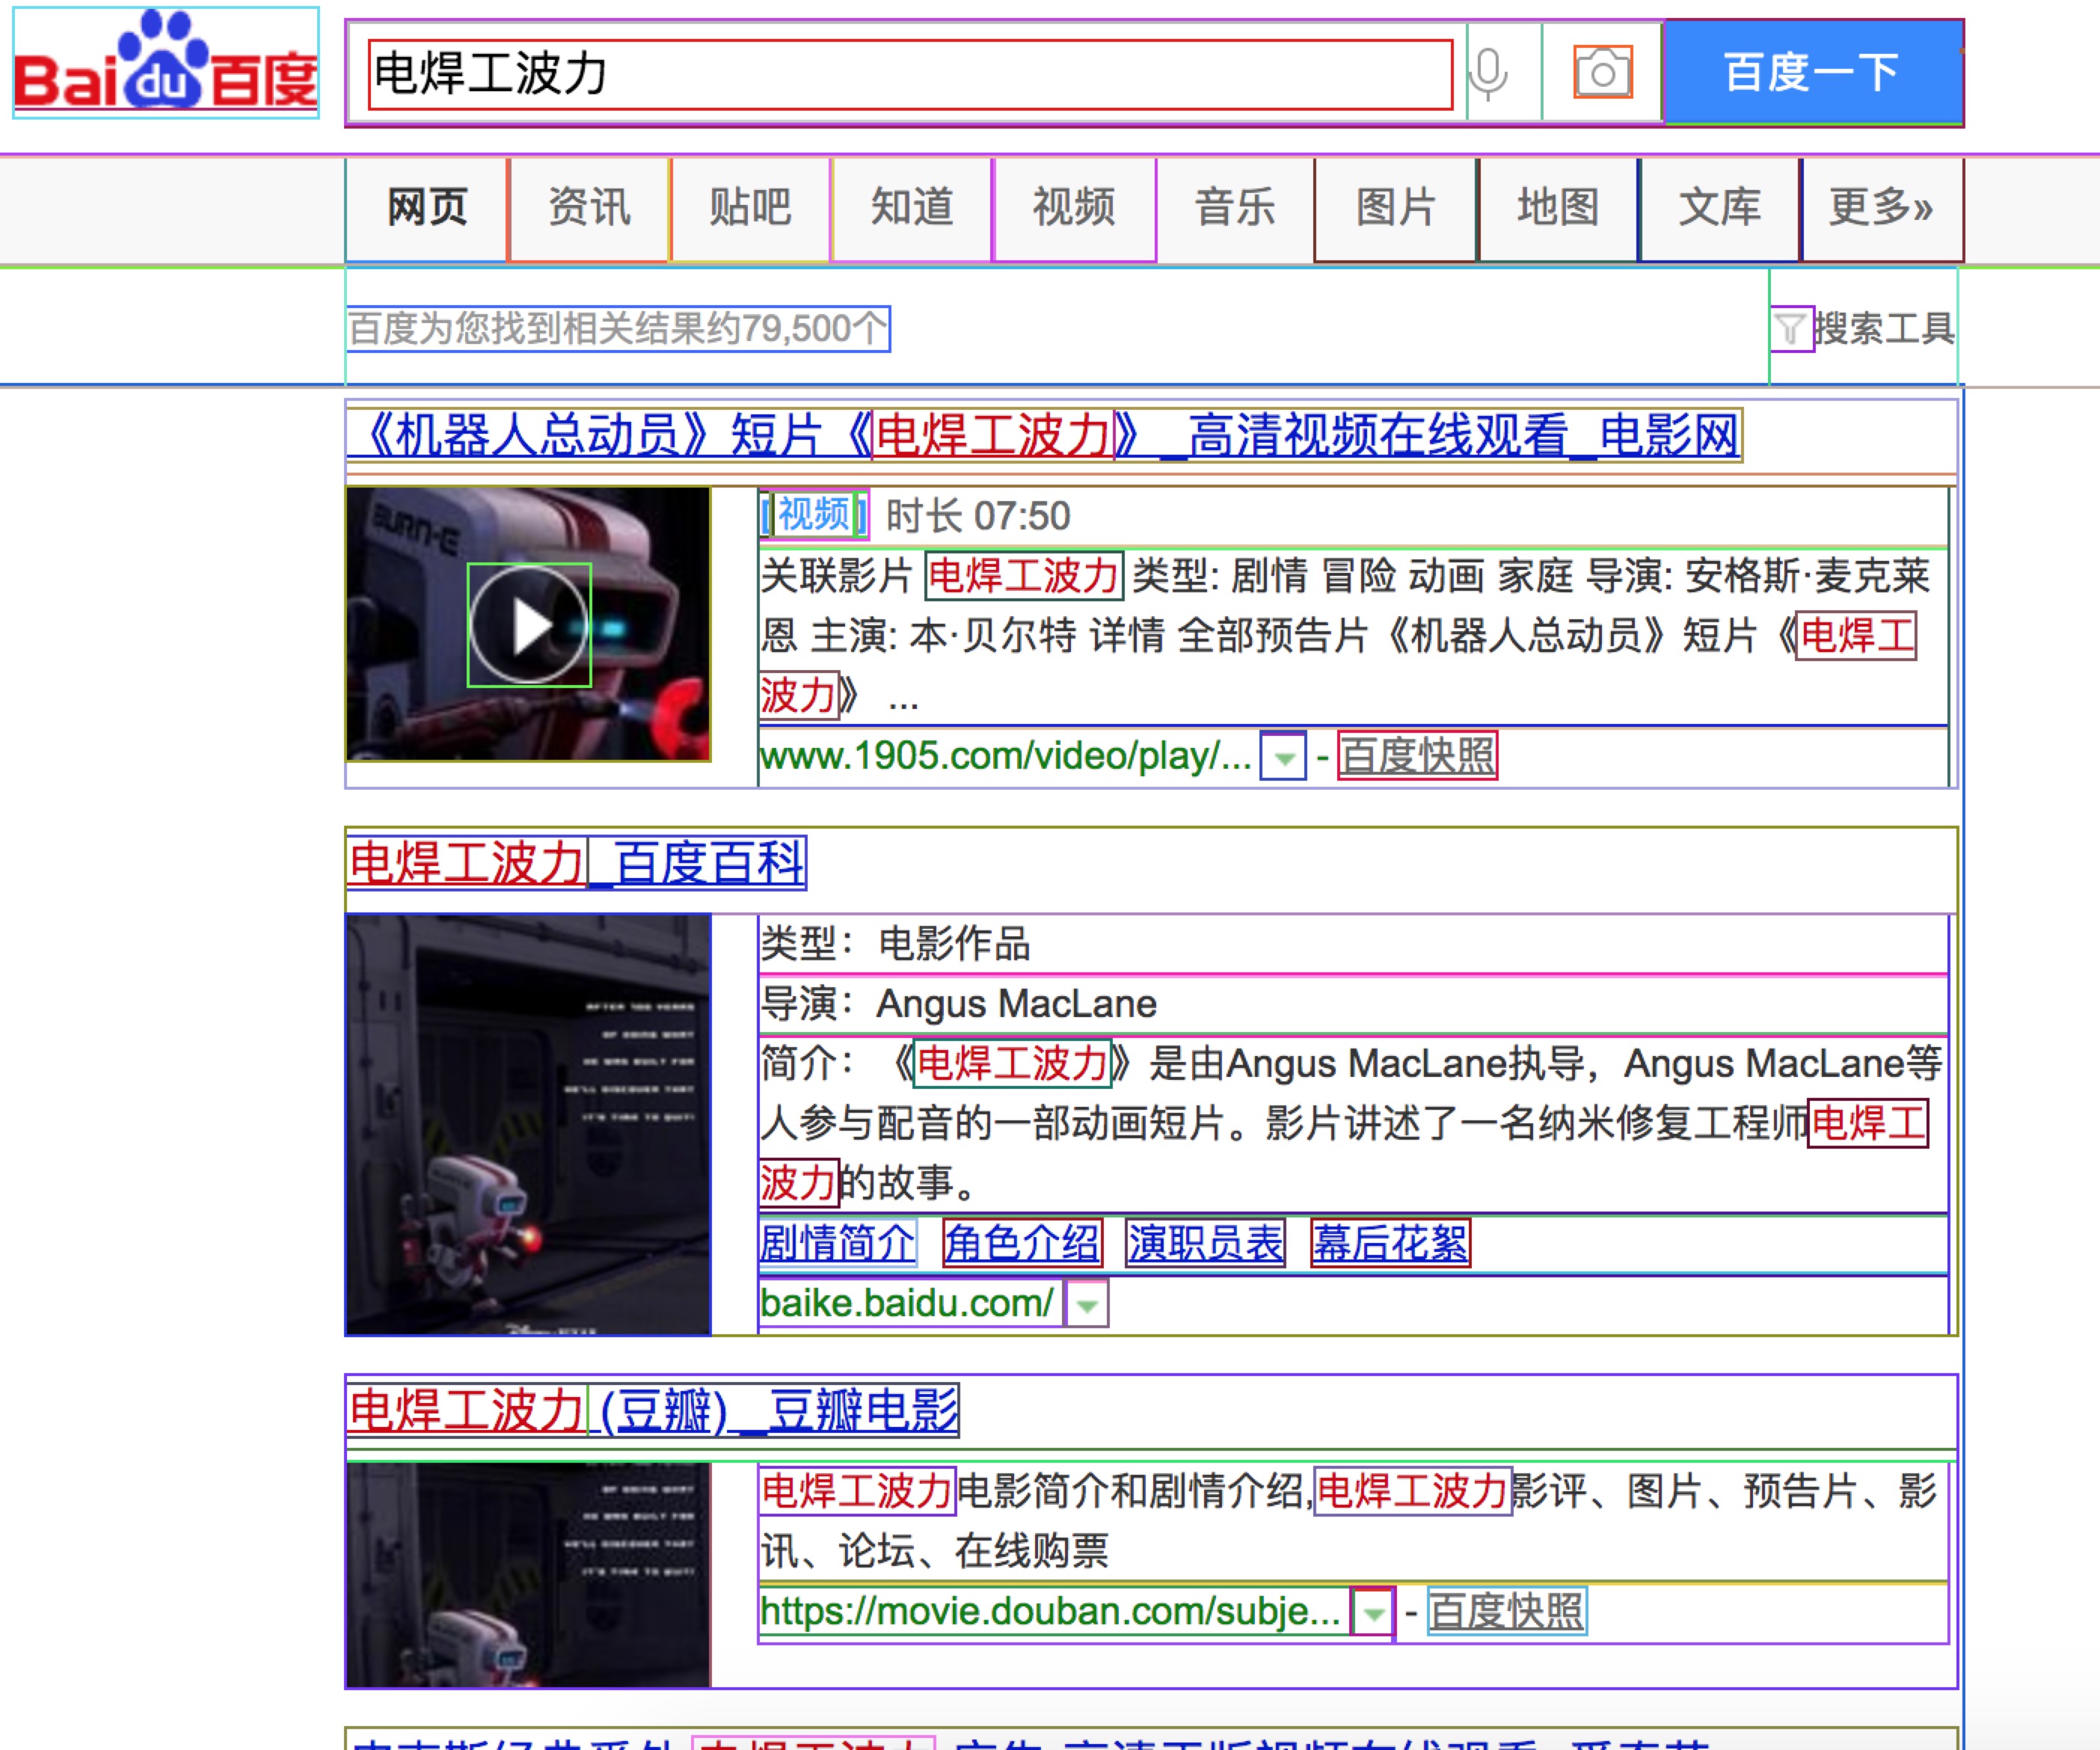Open the 贴吧 tab
The height and width of the screenshot is (1750, 2100).
tap(751, 209)
